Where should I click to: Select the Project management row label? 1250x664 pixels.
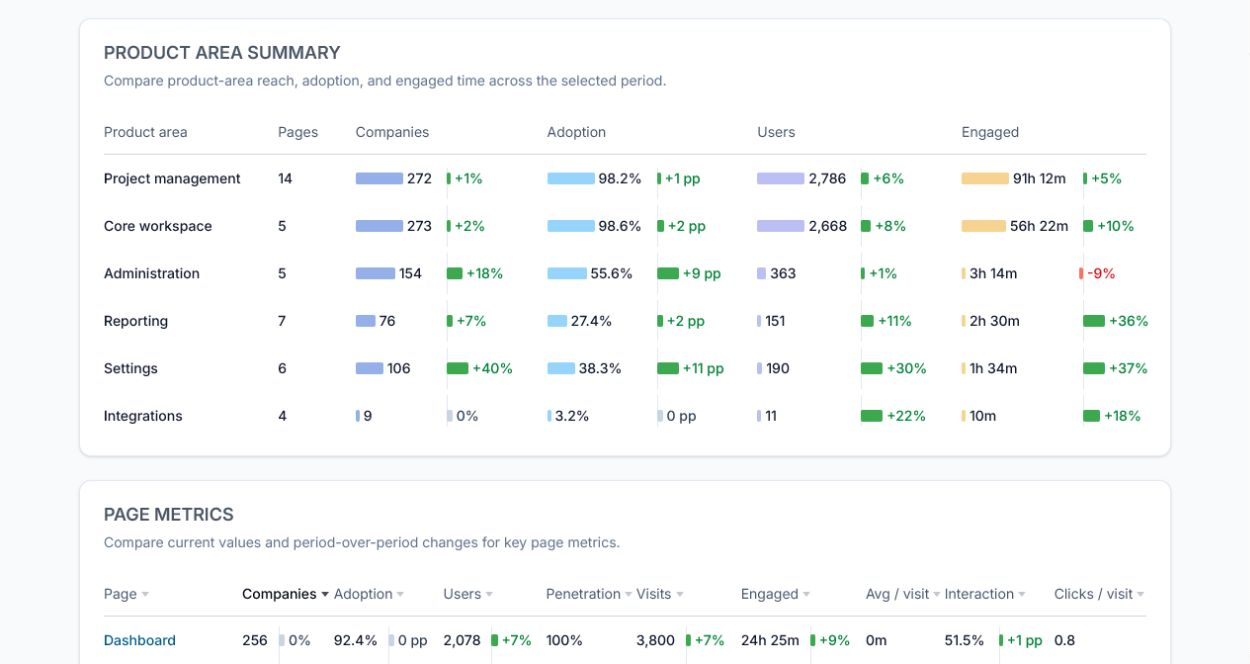click(172, 179)
